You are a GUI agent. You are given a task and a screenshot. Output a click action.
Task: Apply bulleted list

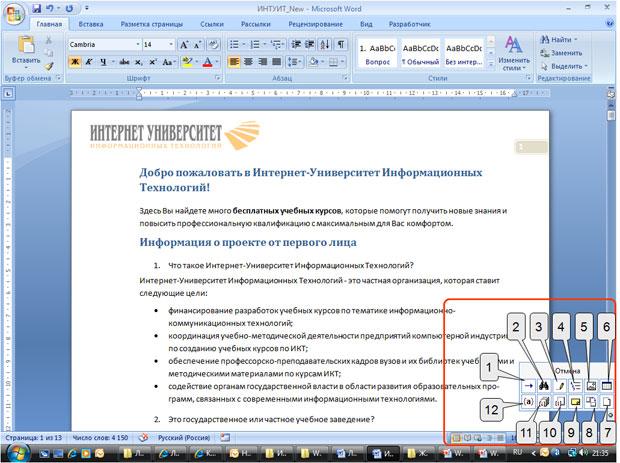point(234,44)
